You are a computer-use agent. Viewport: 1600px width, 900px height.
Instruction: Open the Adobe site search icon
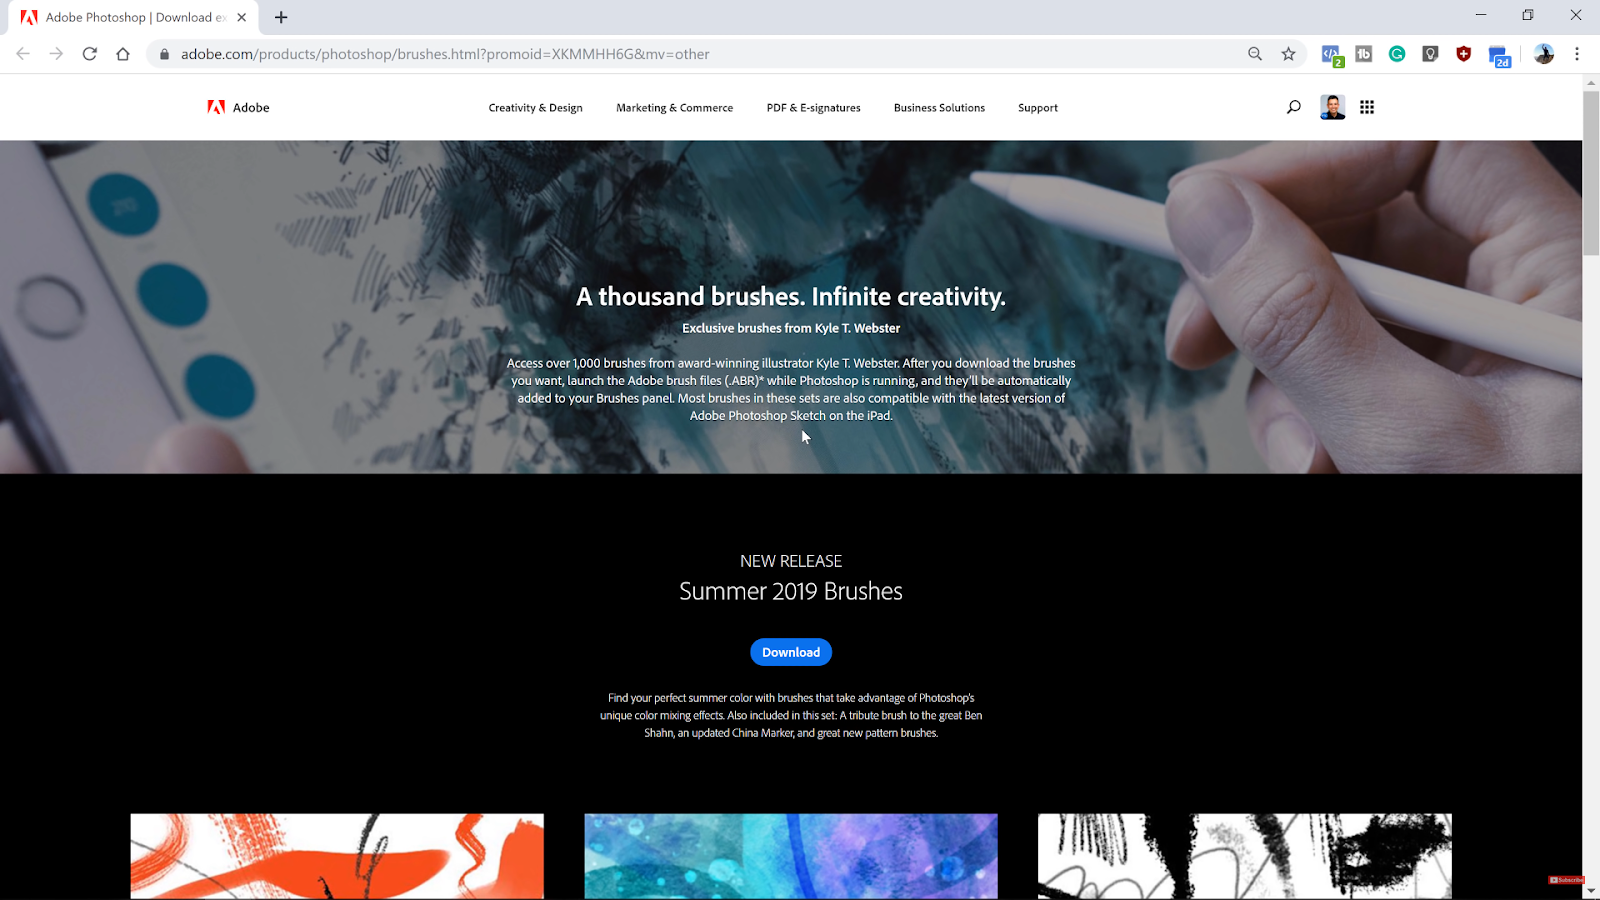pyautogui.click(x=1293, y=107)
